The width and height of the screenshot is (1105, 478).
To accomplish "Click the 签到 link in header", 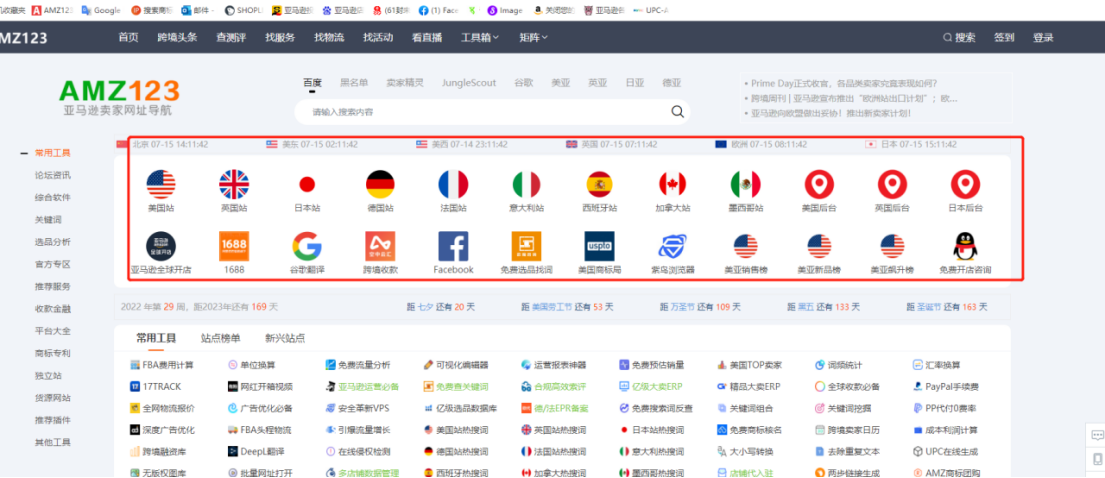I will [x=1004, y=37].
